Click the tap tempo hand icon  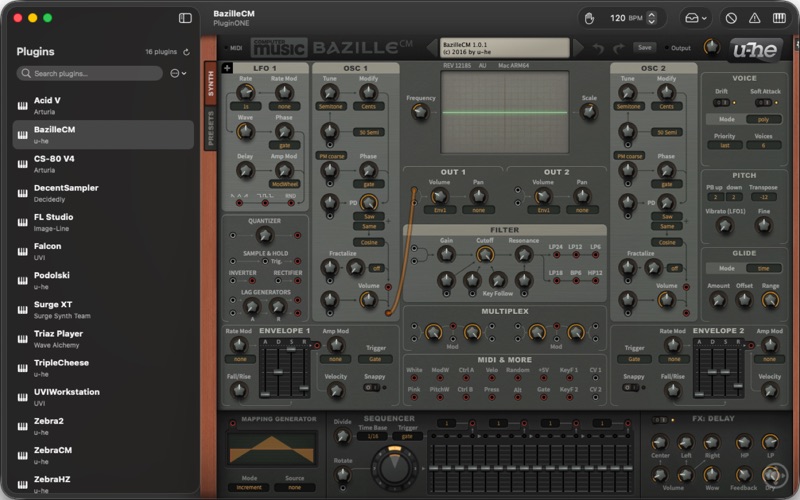[589, 18]
